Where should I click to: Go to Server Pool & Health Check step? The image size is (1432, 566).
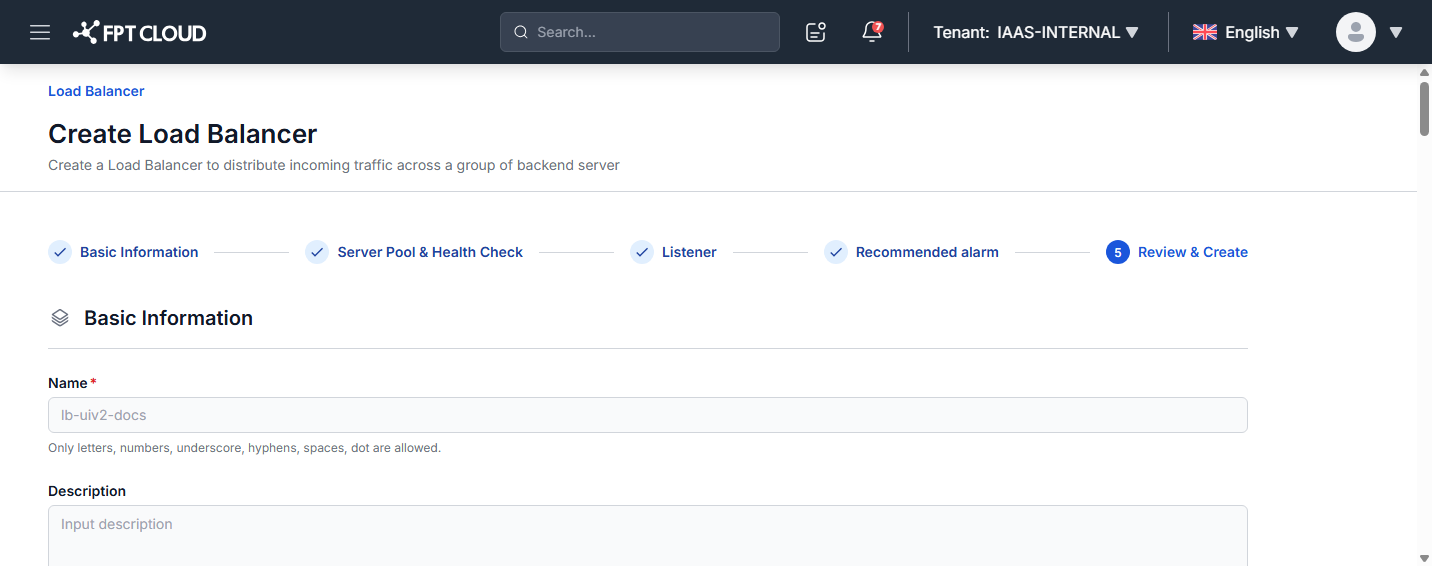point(430,252)
